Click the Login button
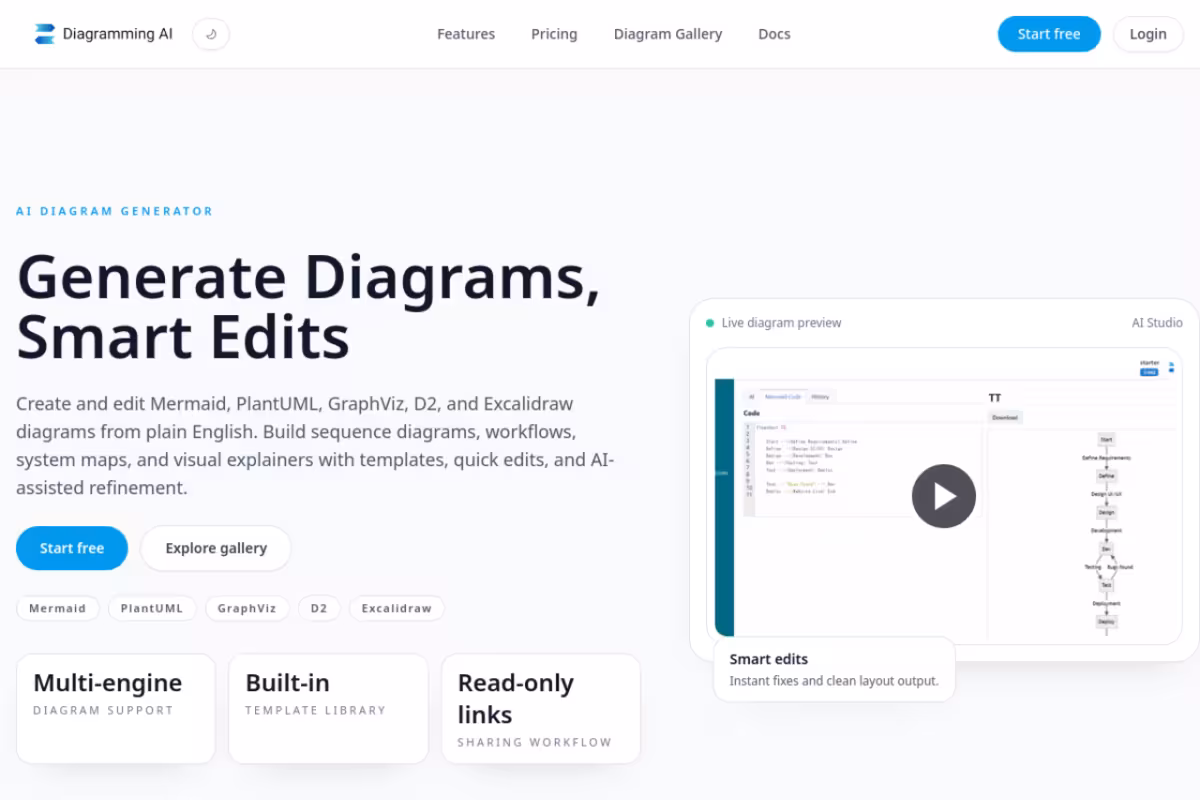This screenshot has height=800, width=1200. pos(1148,34)
